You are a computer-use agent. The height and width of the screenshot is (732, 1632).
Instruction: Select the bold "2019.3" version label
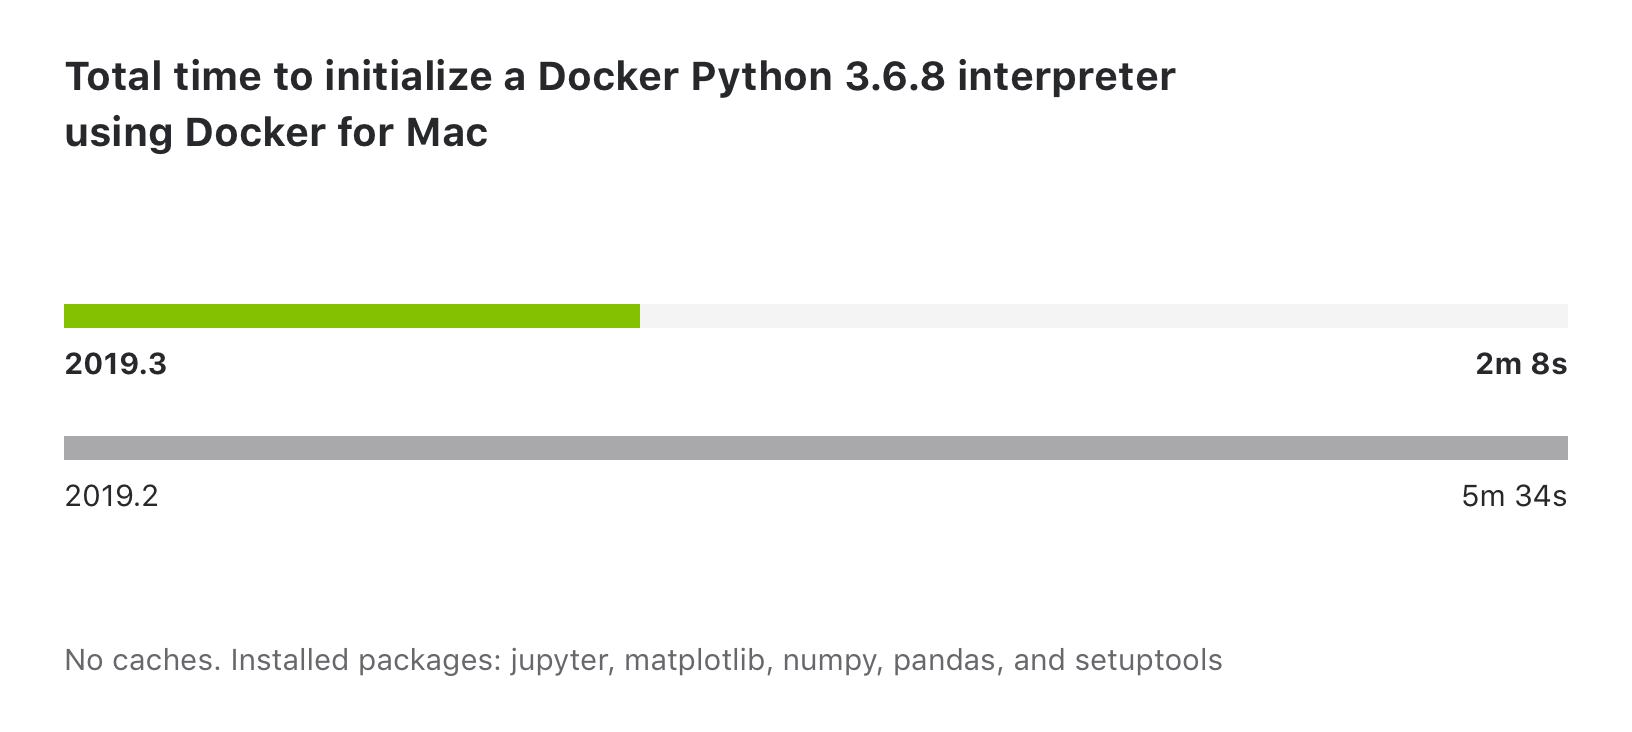coord(116,365)
